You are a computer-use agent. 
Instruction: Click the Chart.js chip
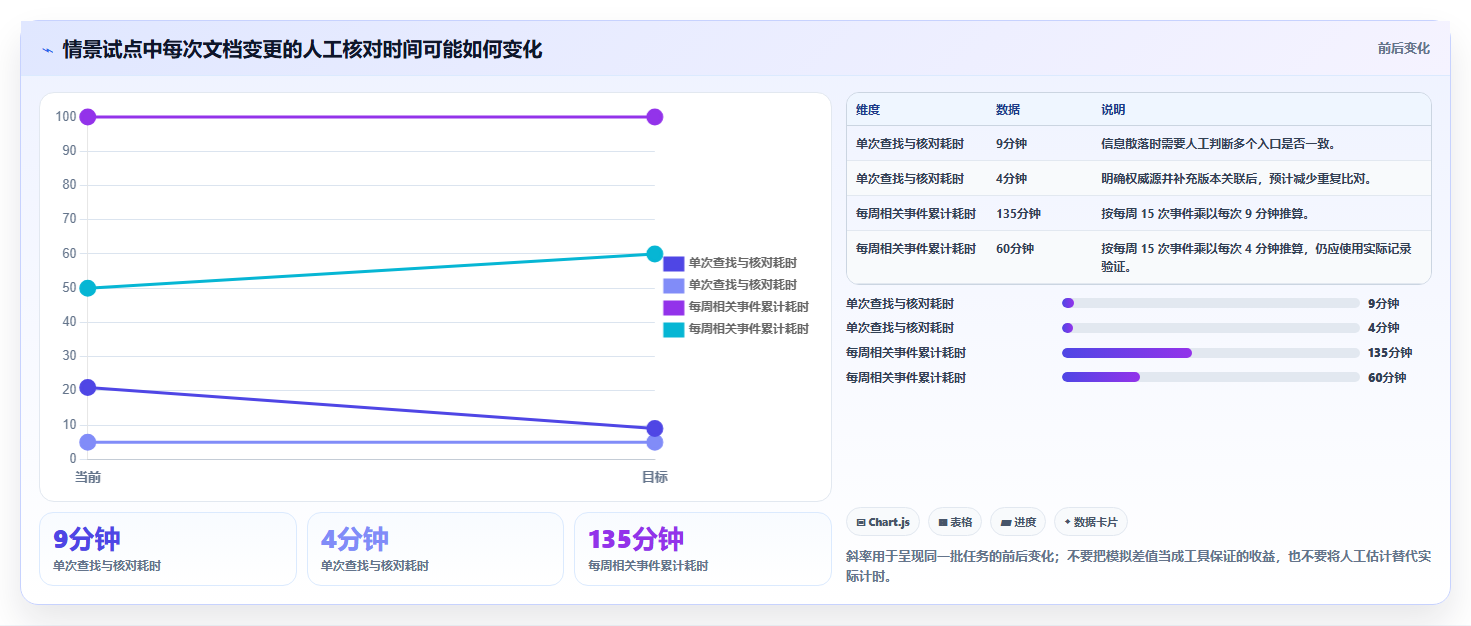[883, 522]
